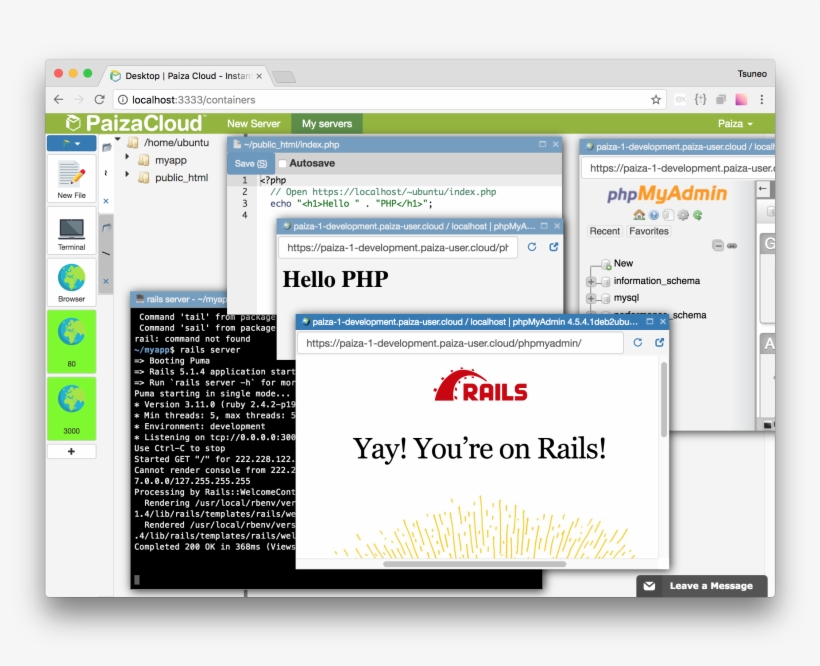Expand the mysql database node
This screenshot has width=820, height=666.
click(x=591, y=298)
